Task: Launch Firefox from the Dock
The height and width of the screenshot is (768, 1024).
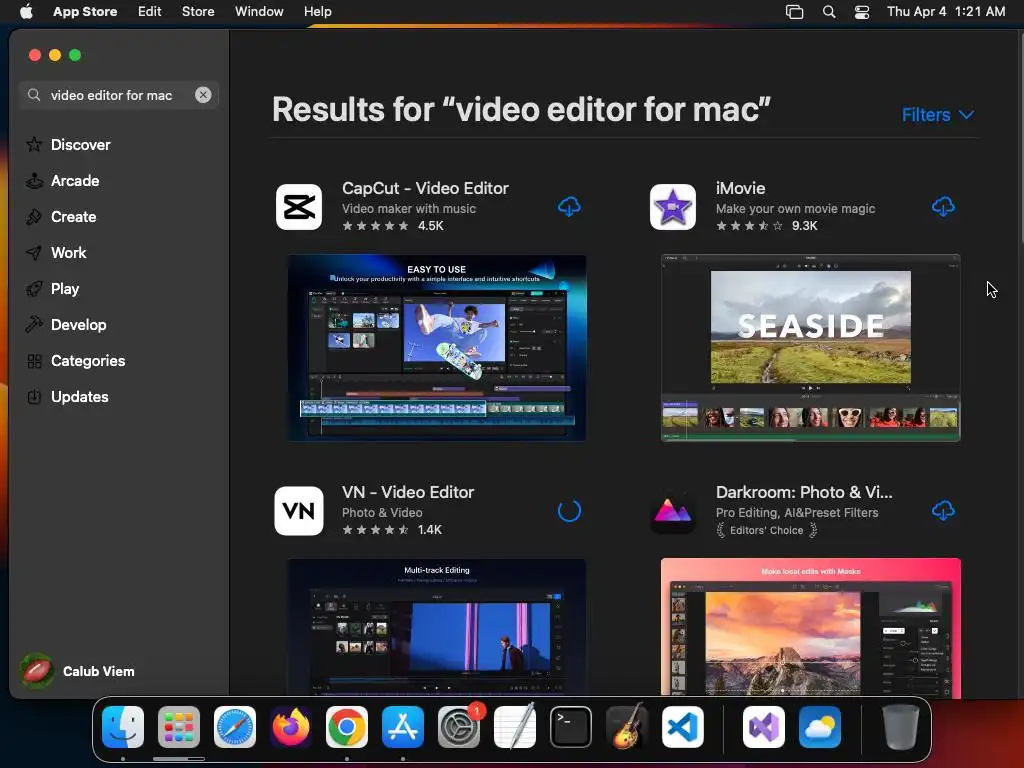Action: coord(291,726)
